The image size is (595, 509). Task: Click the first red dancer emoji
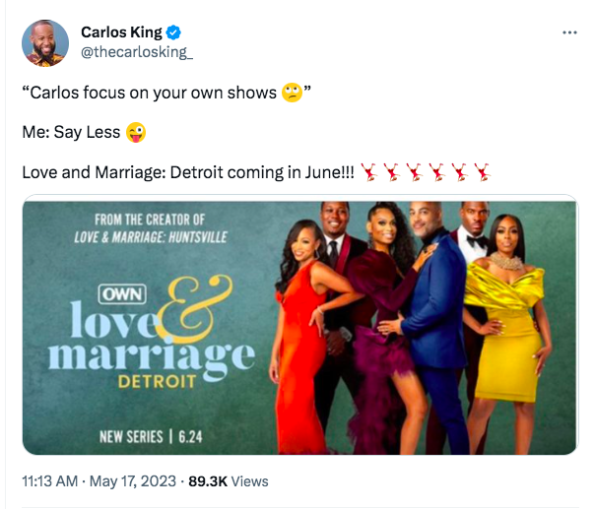(x=369, y=172)
